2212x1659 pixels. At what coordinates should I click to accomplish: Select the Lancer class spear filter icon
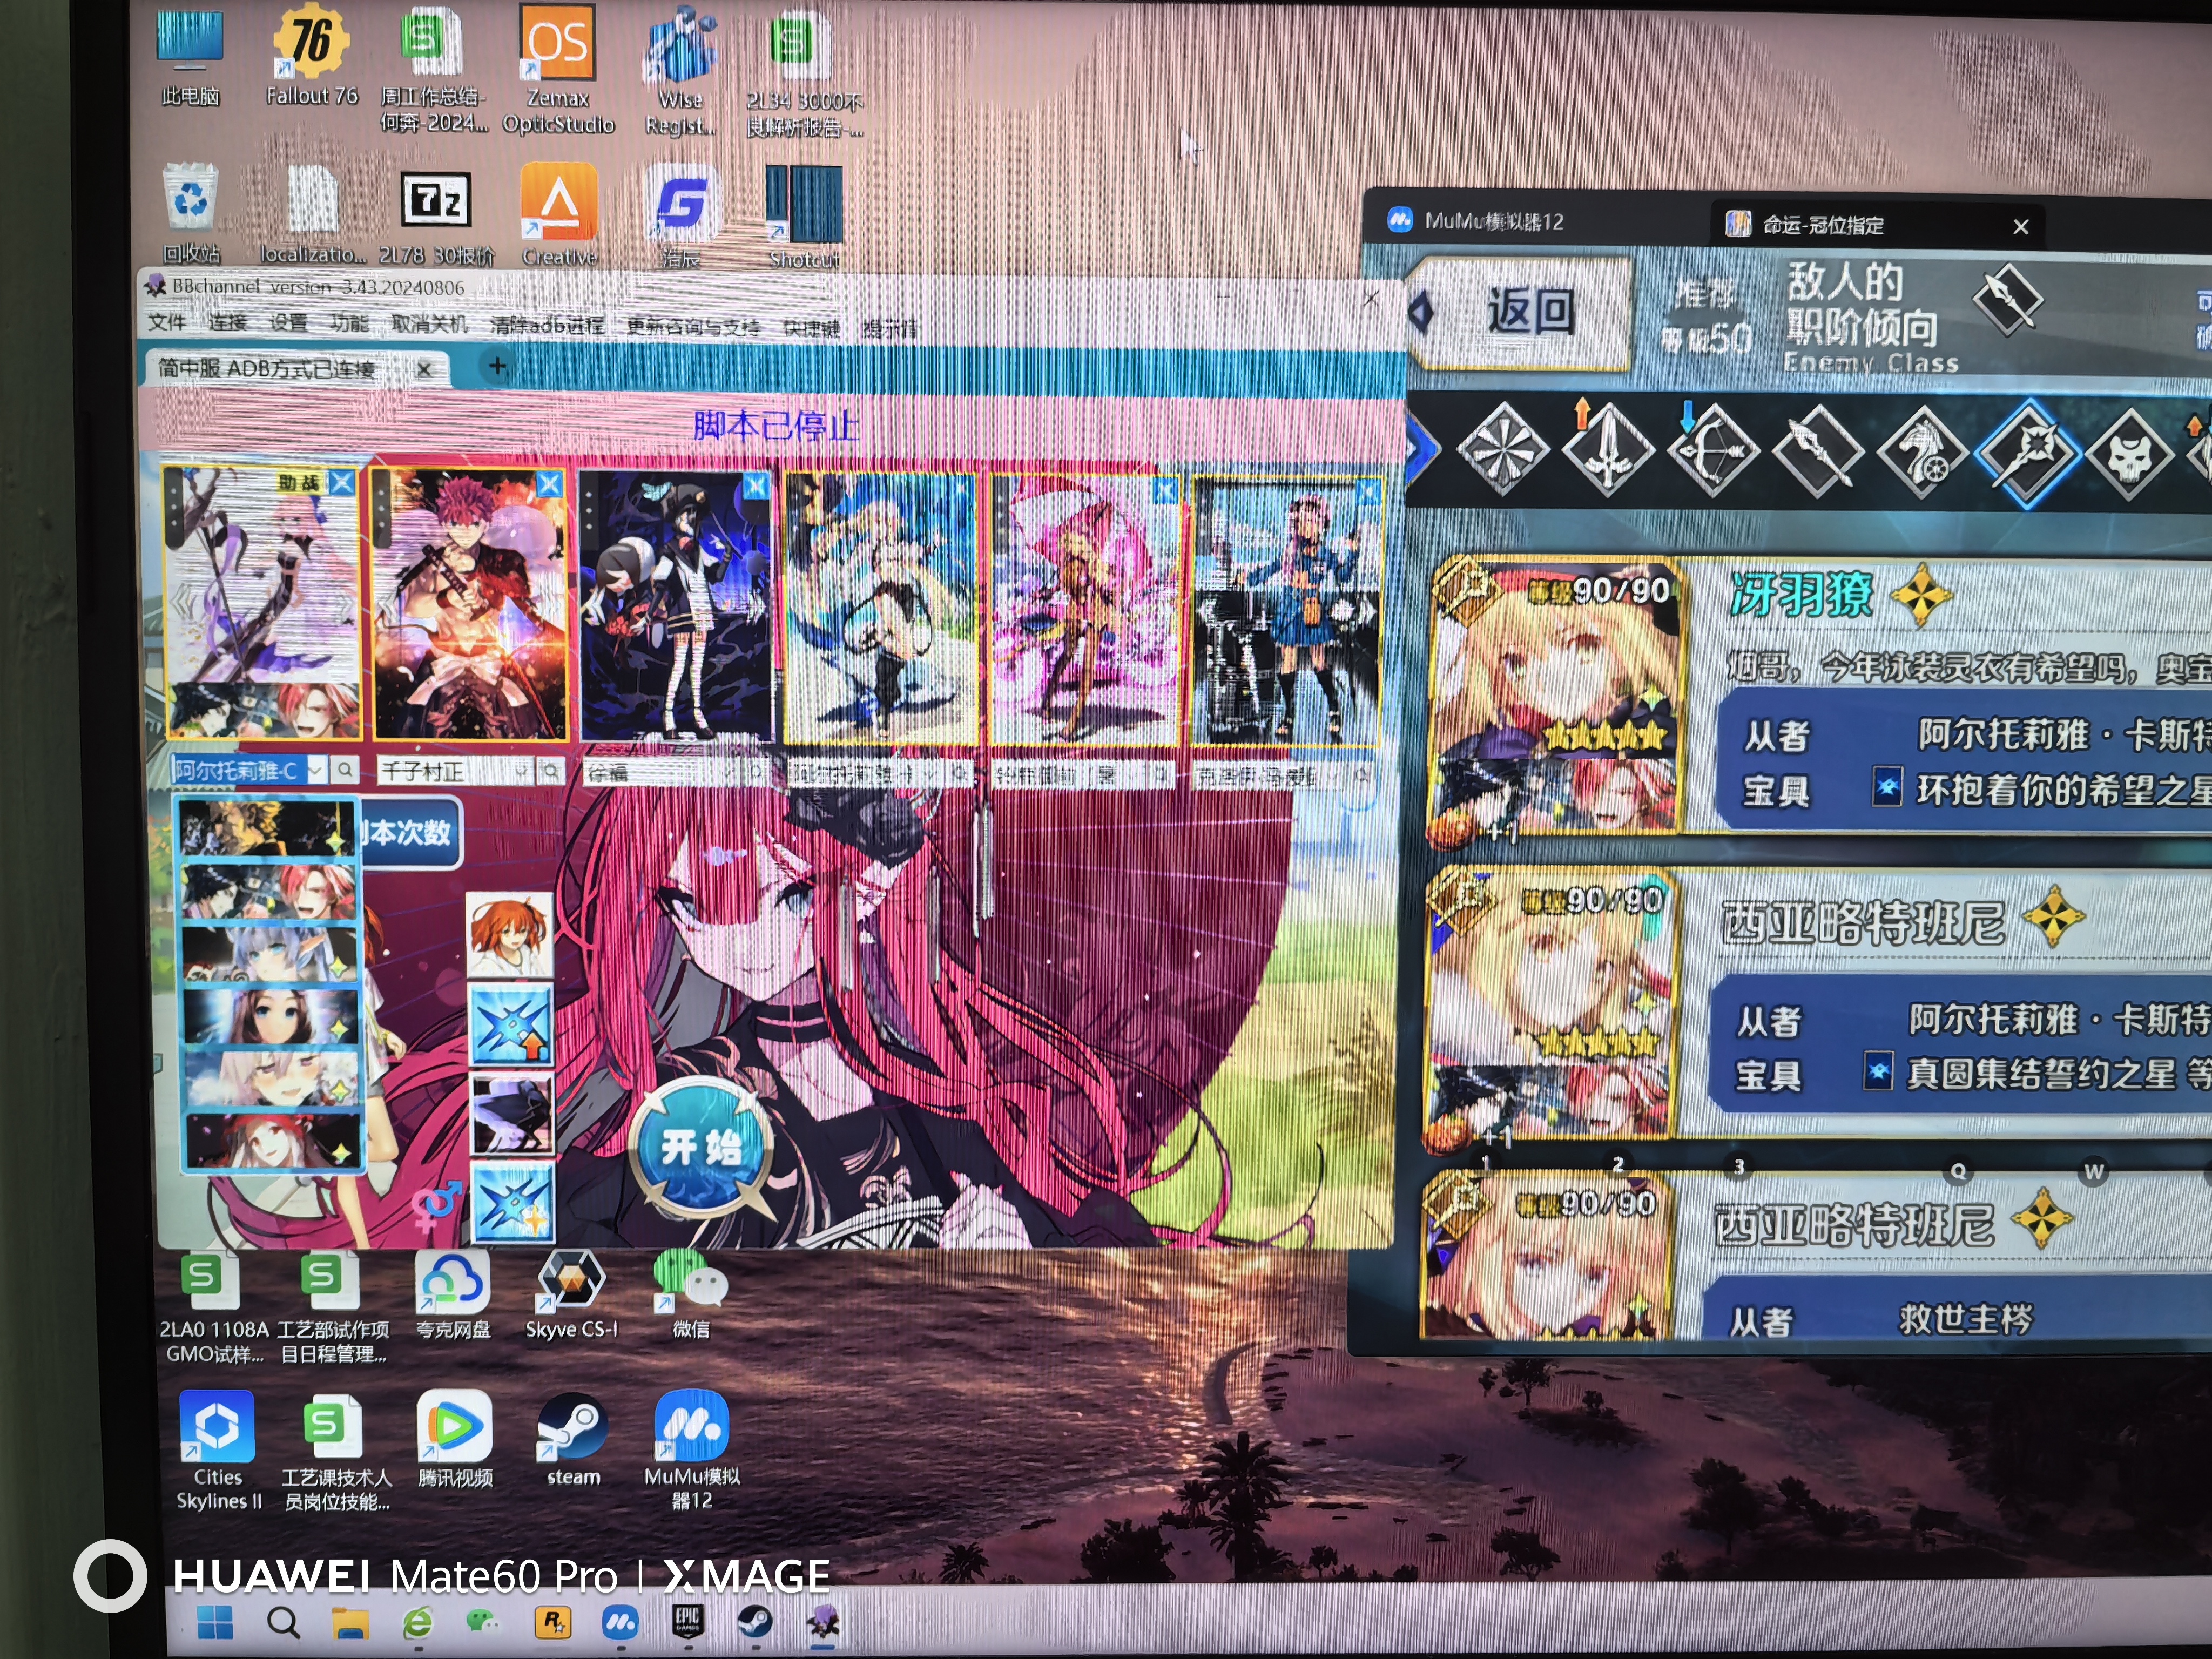click(1817, 452)
